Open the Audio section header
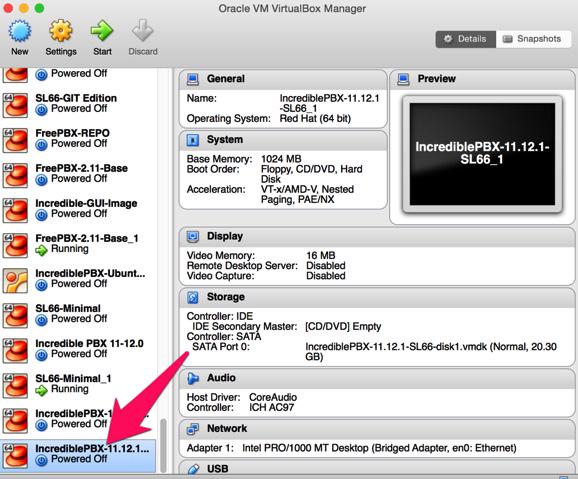This screenshot has height=479, width=578. point(377,378)
